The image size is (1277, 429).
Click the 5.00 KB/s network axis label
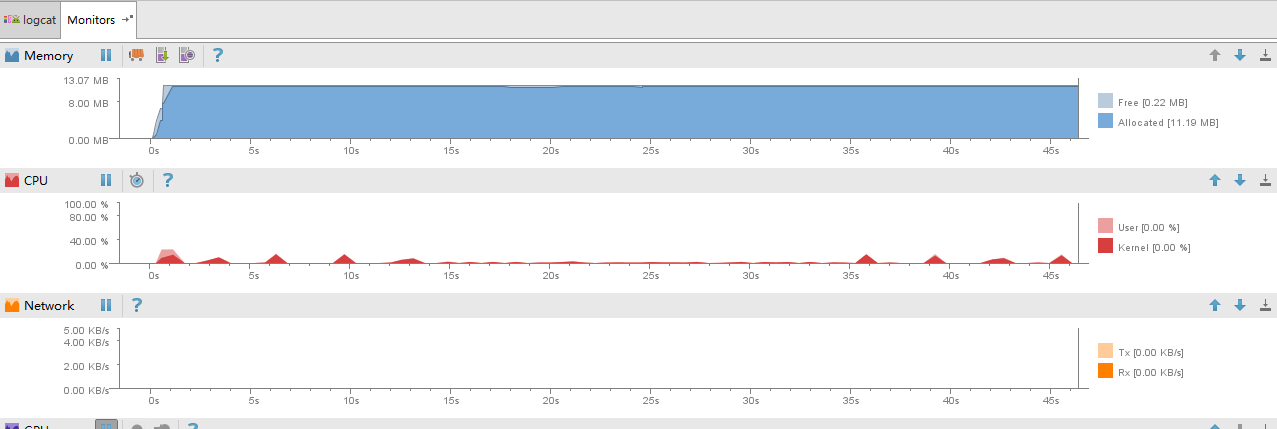pos(86,330)
